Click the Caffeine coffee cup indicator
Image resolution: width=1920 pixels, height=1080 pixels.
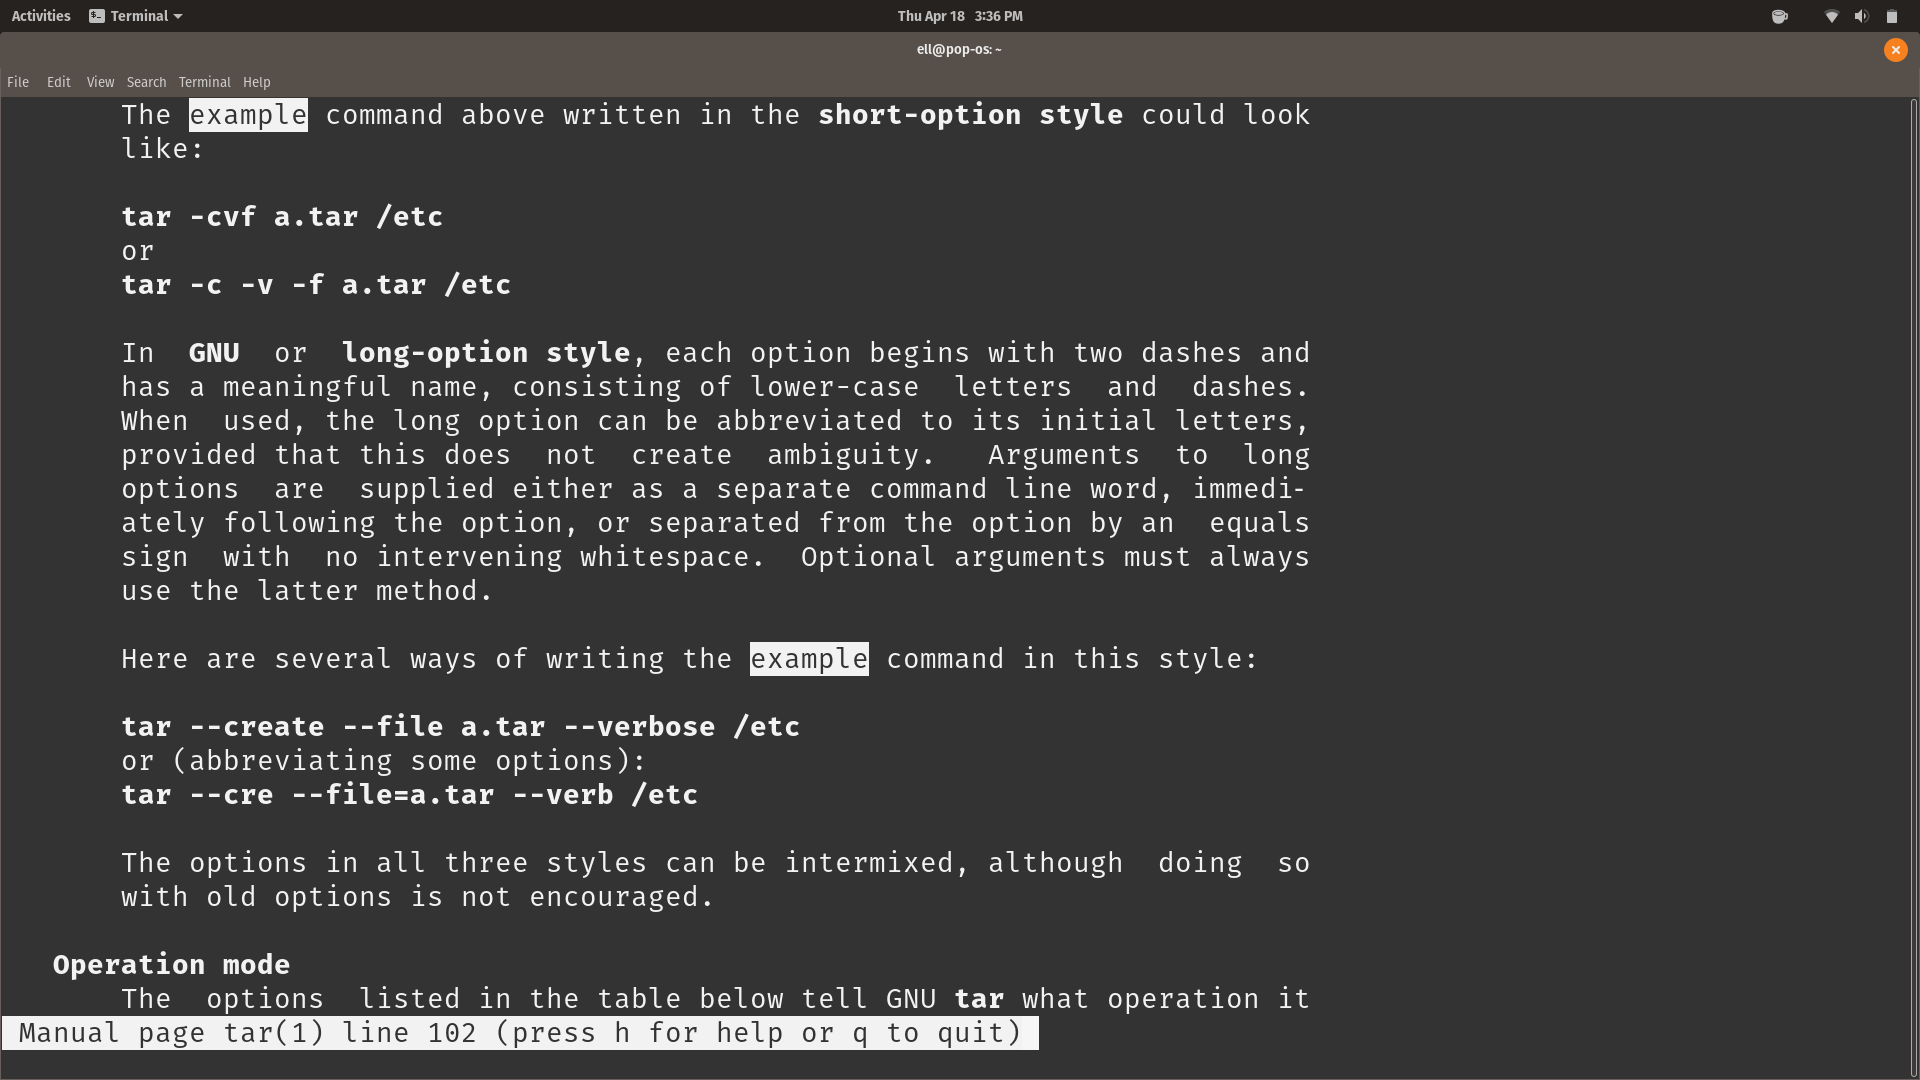coord(1779,16)
